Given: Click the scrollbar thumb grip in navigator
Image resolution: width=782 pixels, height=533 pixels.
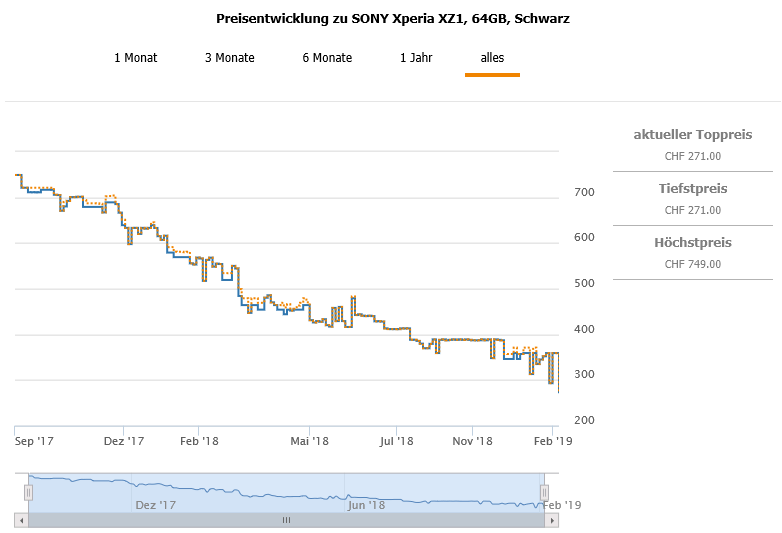Looking at the screenshot, I should pyautogui.click(x=286, y=520).
